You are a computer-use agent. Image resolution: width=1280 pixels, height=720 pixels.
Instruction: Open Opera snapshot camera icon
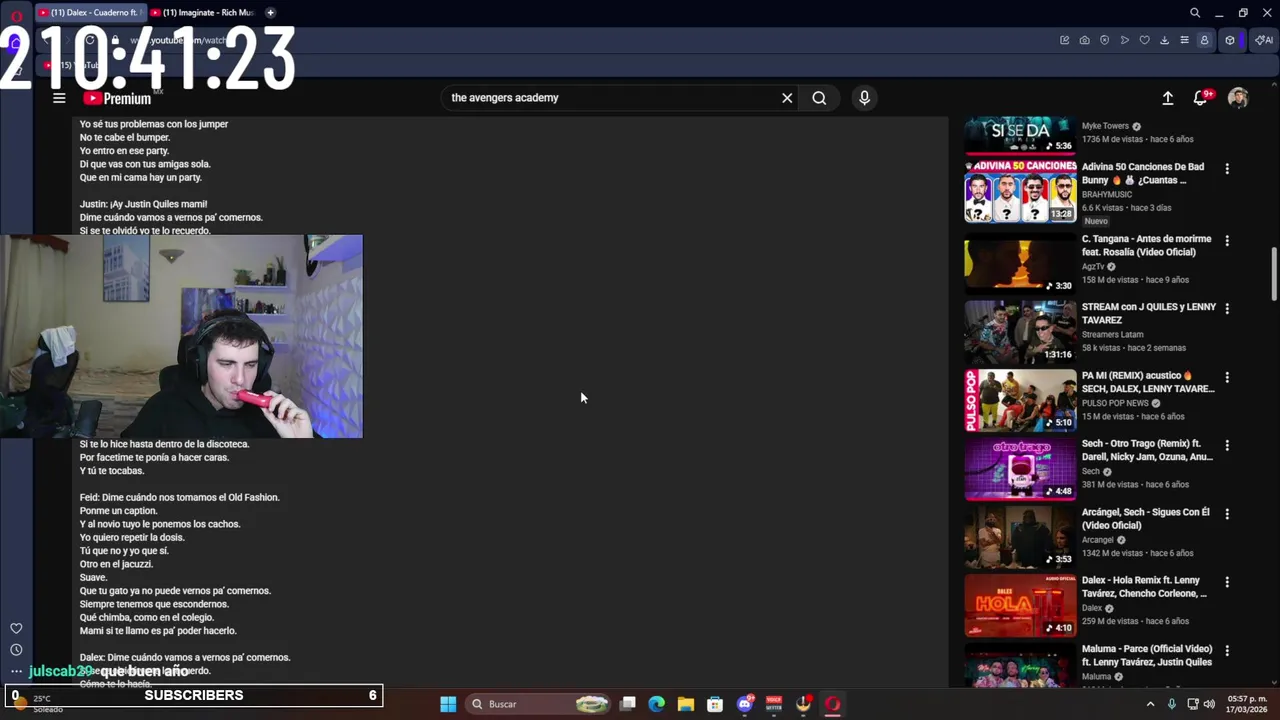coord(1084,40)
